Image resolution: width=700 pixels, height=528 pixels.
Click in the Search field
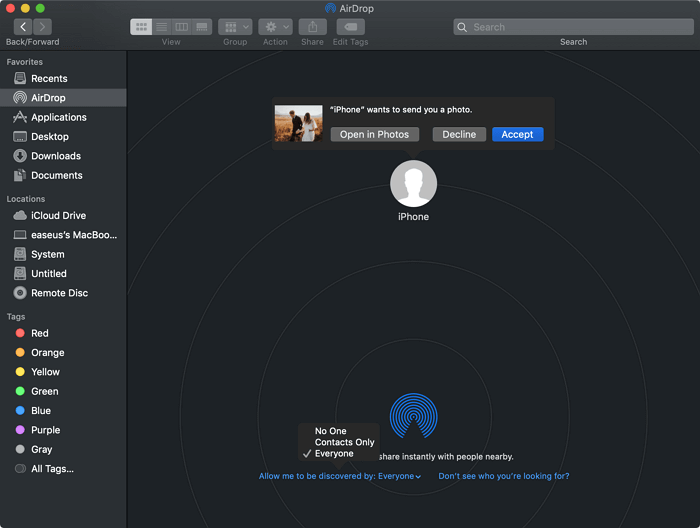pos(573,27)
